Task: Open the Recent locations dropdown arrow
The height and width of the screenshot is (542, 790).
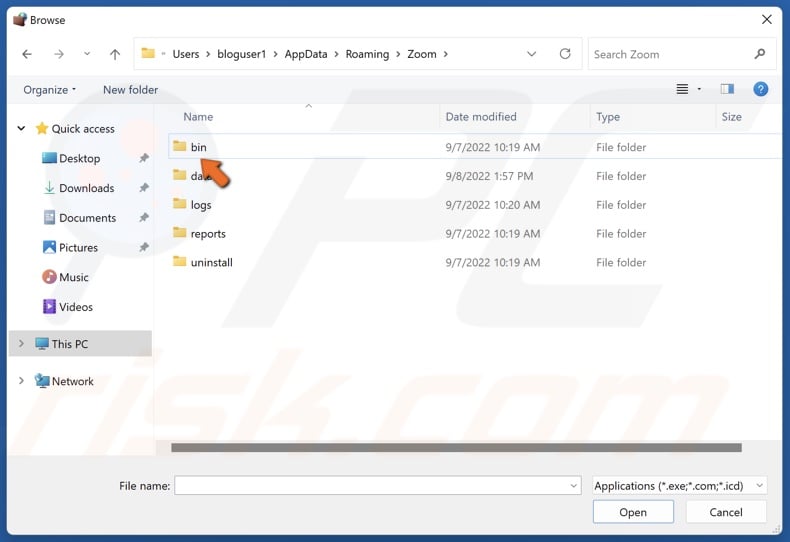Action: (87, 54)
